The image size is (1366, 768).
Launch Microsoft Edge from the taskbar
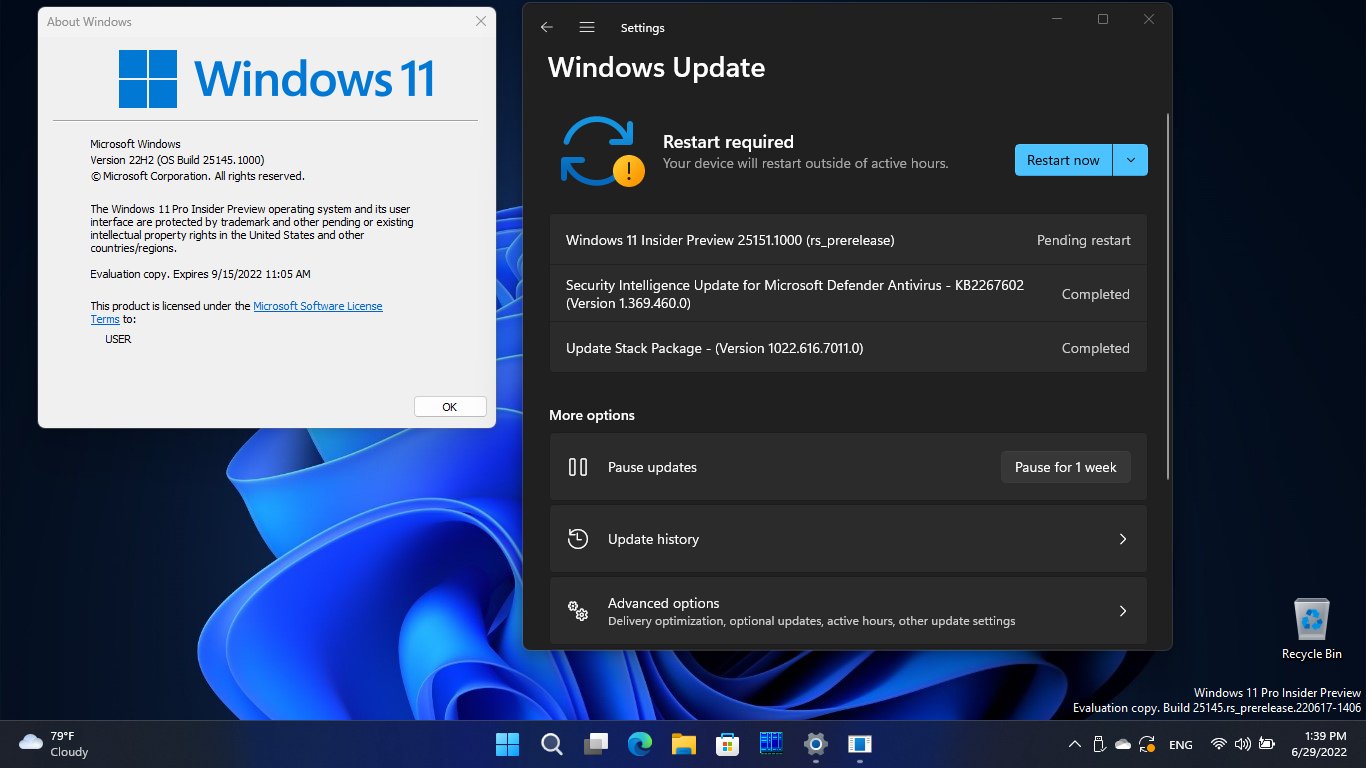coord(640,744)
